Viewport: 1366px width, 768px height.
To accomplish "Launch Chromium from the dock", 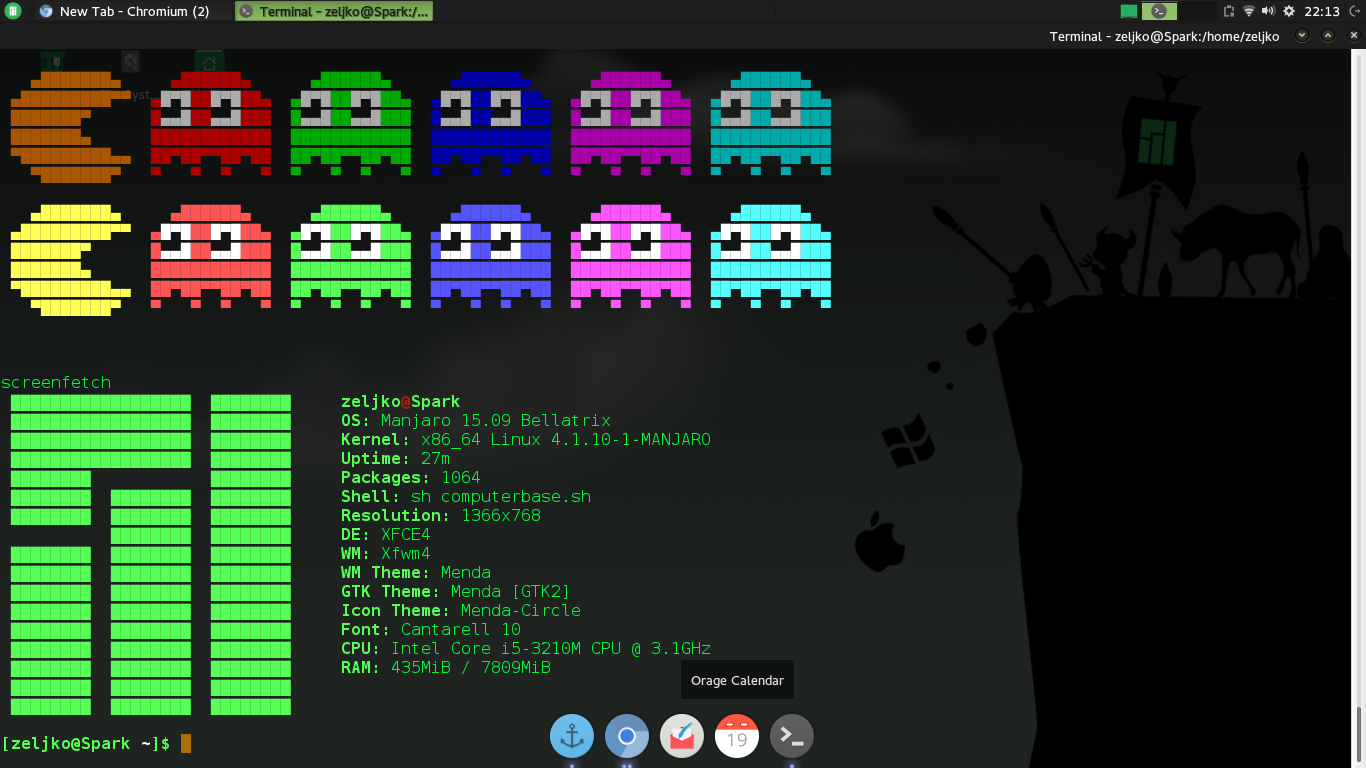I will coord(627,738).
